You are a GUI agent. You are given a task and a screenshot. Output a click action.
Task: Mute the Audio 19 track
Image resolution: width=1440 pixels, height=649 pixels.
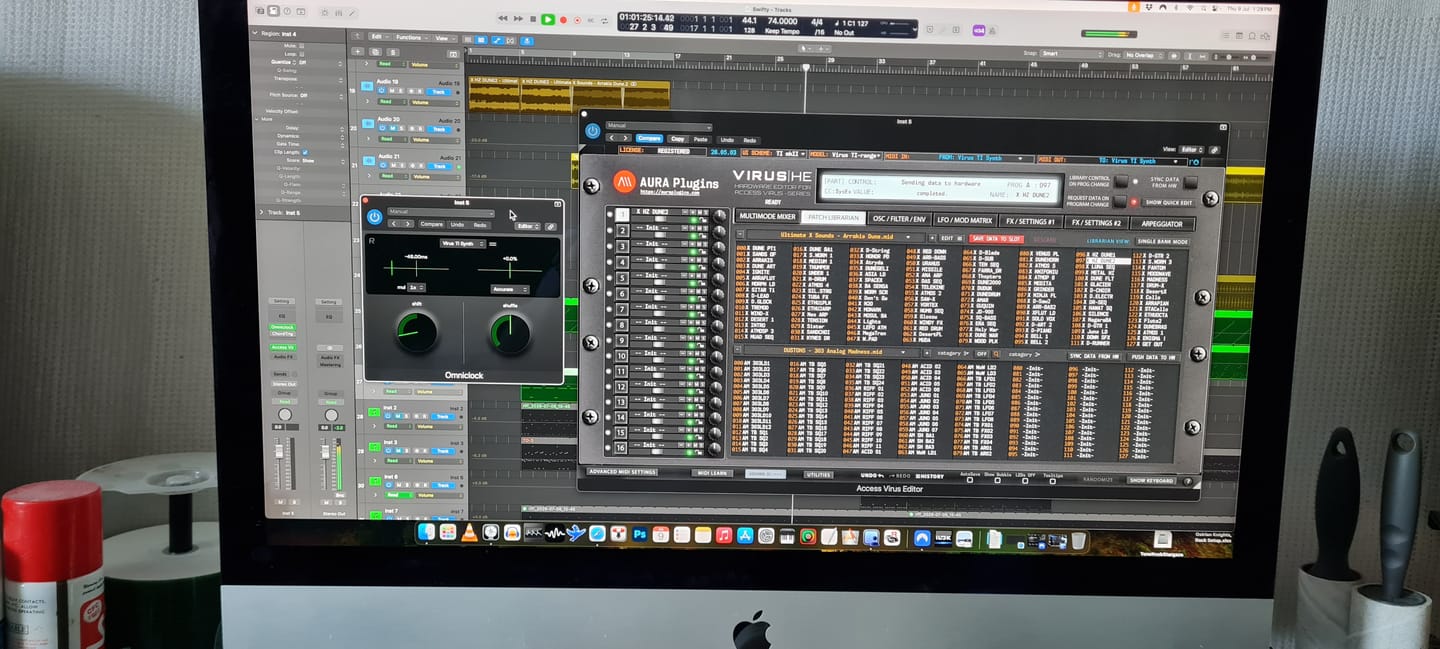pyautogui.click(x=393, y=91)
